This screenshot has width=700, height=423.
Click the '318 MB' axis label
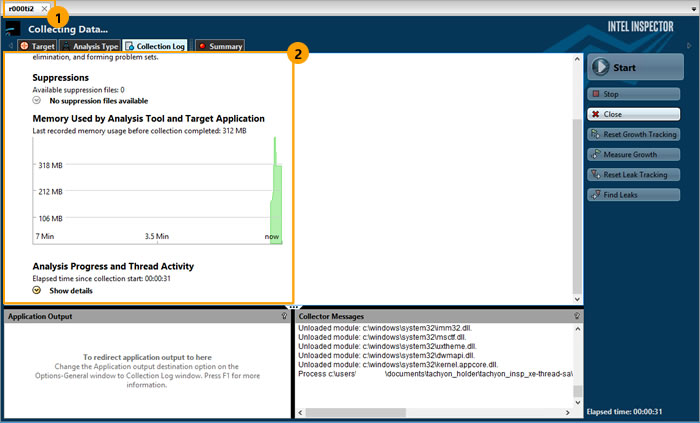click(50, 165)
